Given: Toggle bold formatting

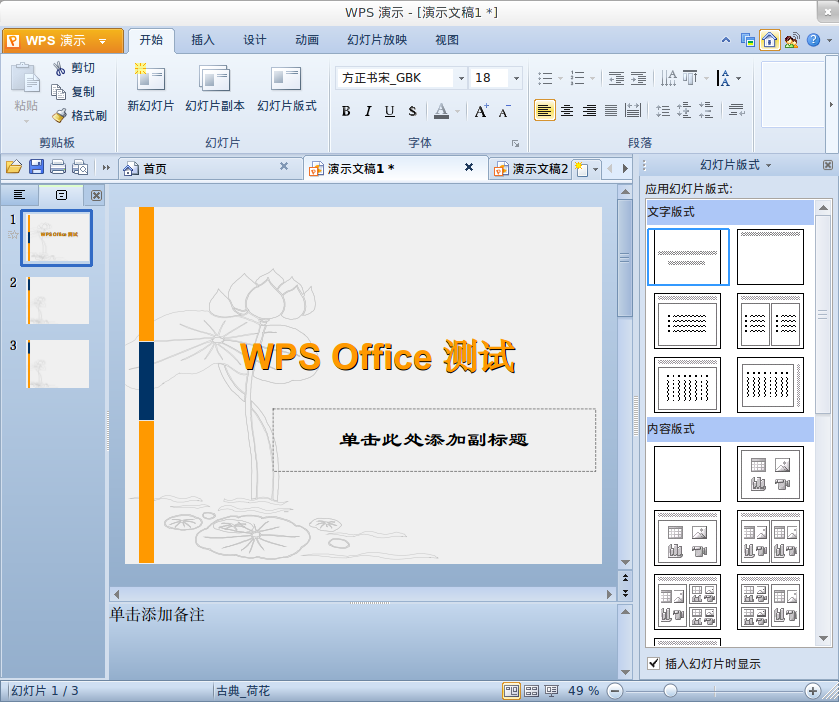Looking at the screenshot, I should coord(345,112).
